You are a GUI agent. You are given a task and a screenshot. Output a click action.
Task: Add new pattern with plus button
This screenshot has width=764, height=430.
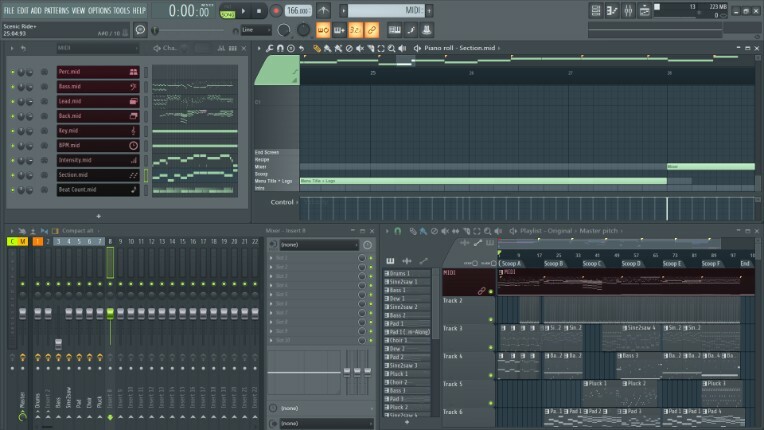(x=429, y=10)
